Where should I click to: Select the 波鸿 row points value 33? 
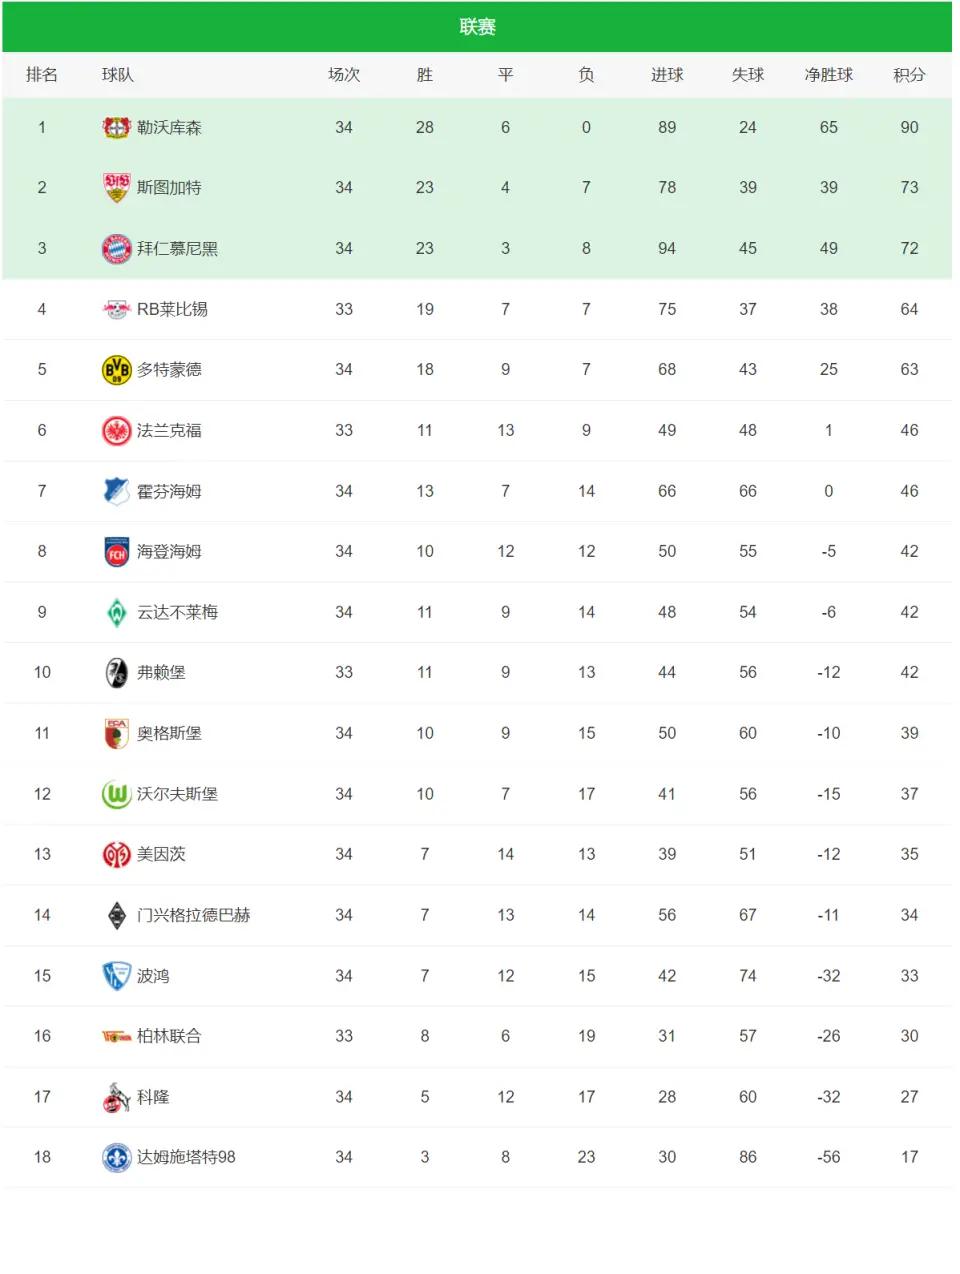pyautogui.click(x=909, y=976)
